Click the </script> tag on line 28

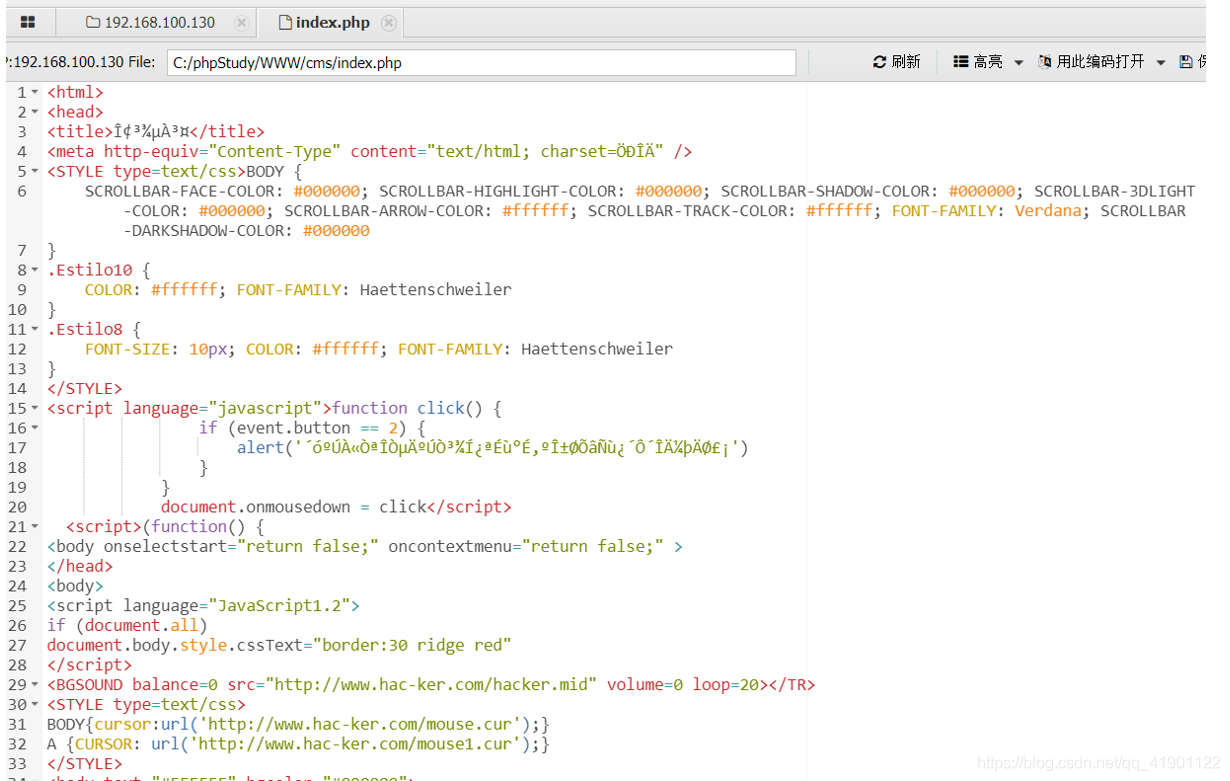(90, 666)
